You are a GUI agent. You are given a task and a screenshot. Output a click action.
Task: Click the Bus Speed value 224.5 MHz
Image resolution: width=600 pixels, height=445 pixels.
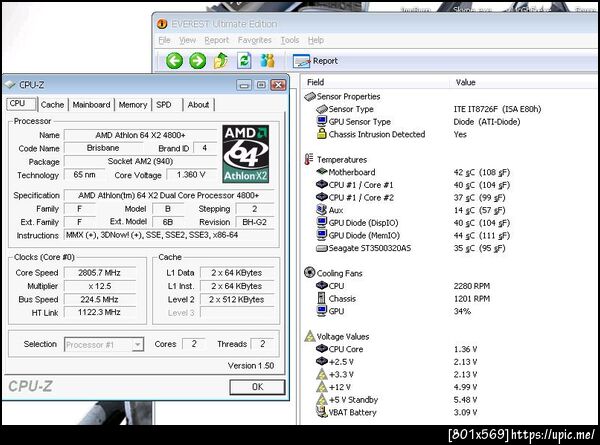(99, 299)
